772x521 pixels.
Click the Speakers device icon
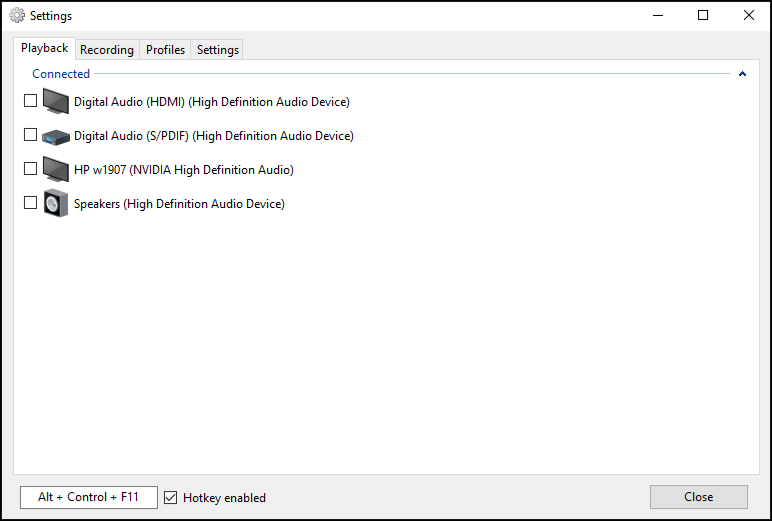[56, 203]
